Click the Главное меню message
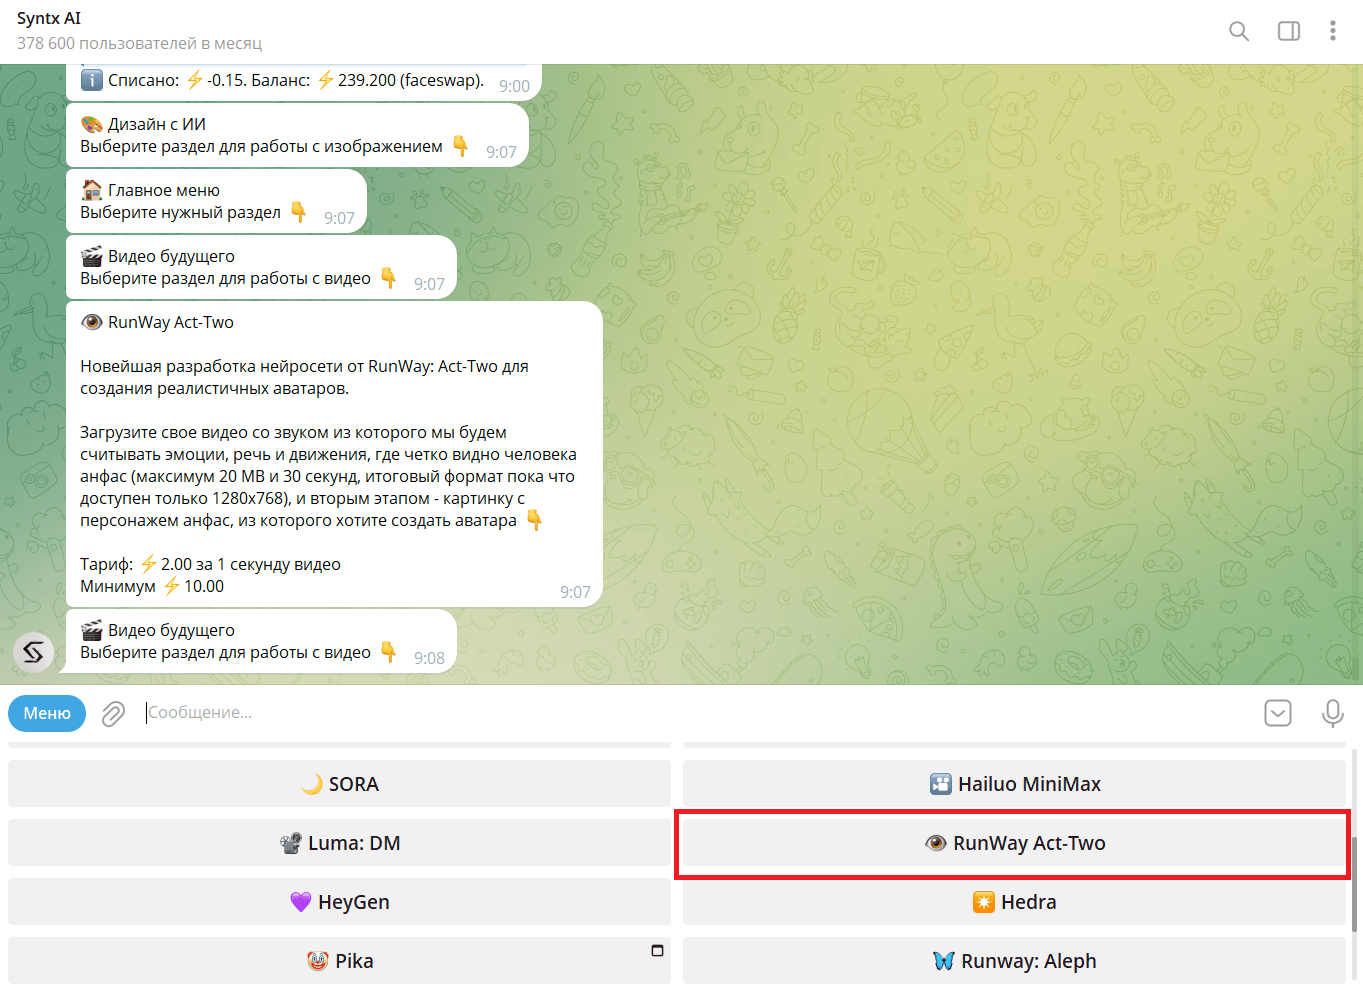Image resolution: width=1363 pixels, height=987 pixels. coord(216,201)
